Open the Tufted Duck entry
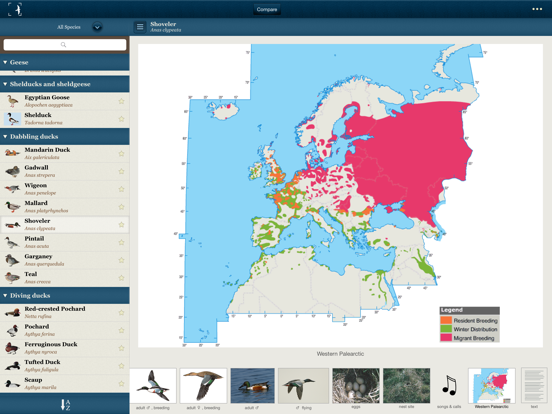 tap(65, 366)
